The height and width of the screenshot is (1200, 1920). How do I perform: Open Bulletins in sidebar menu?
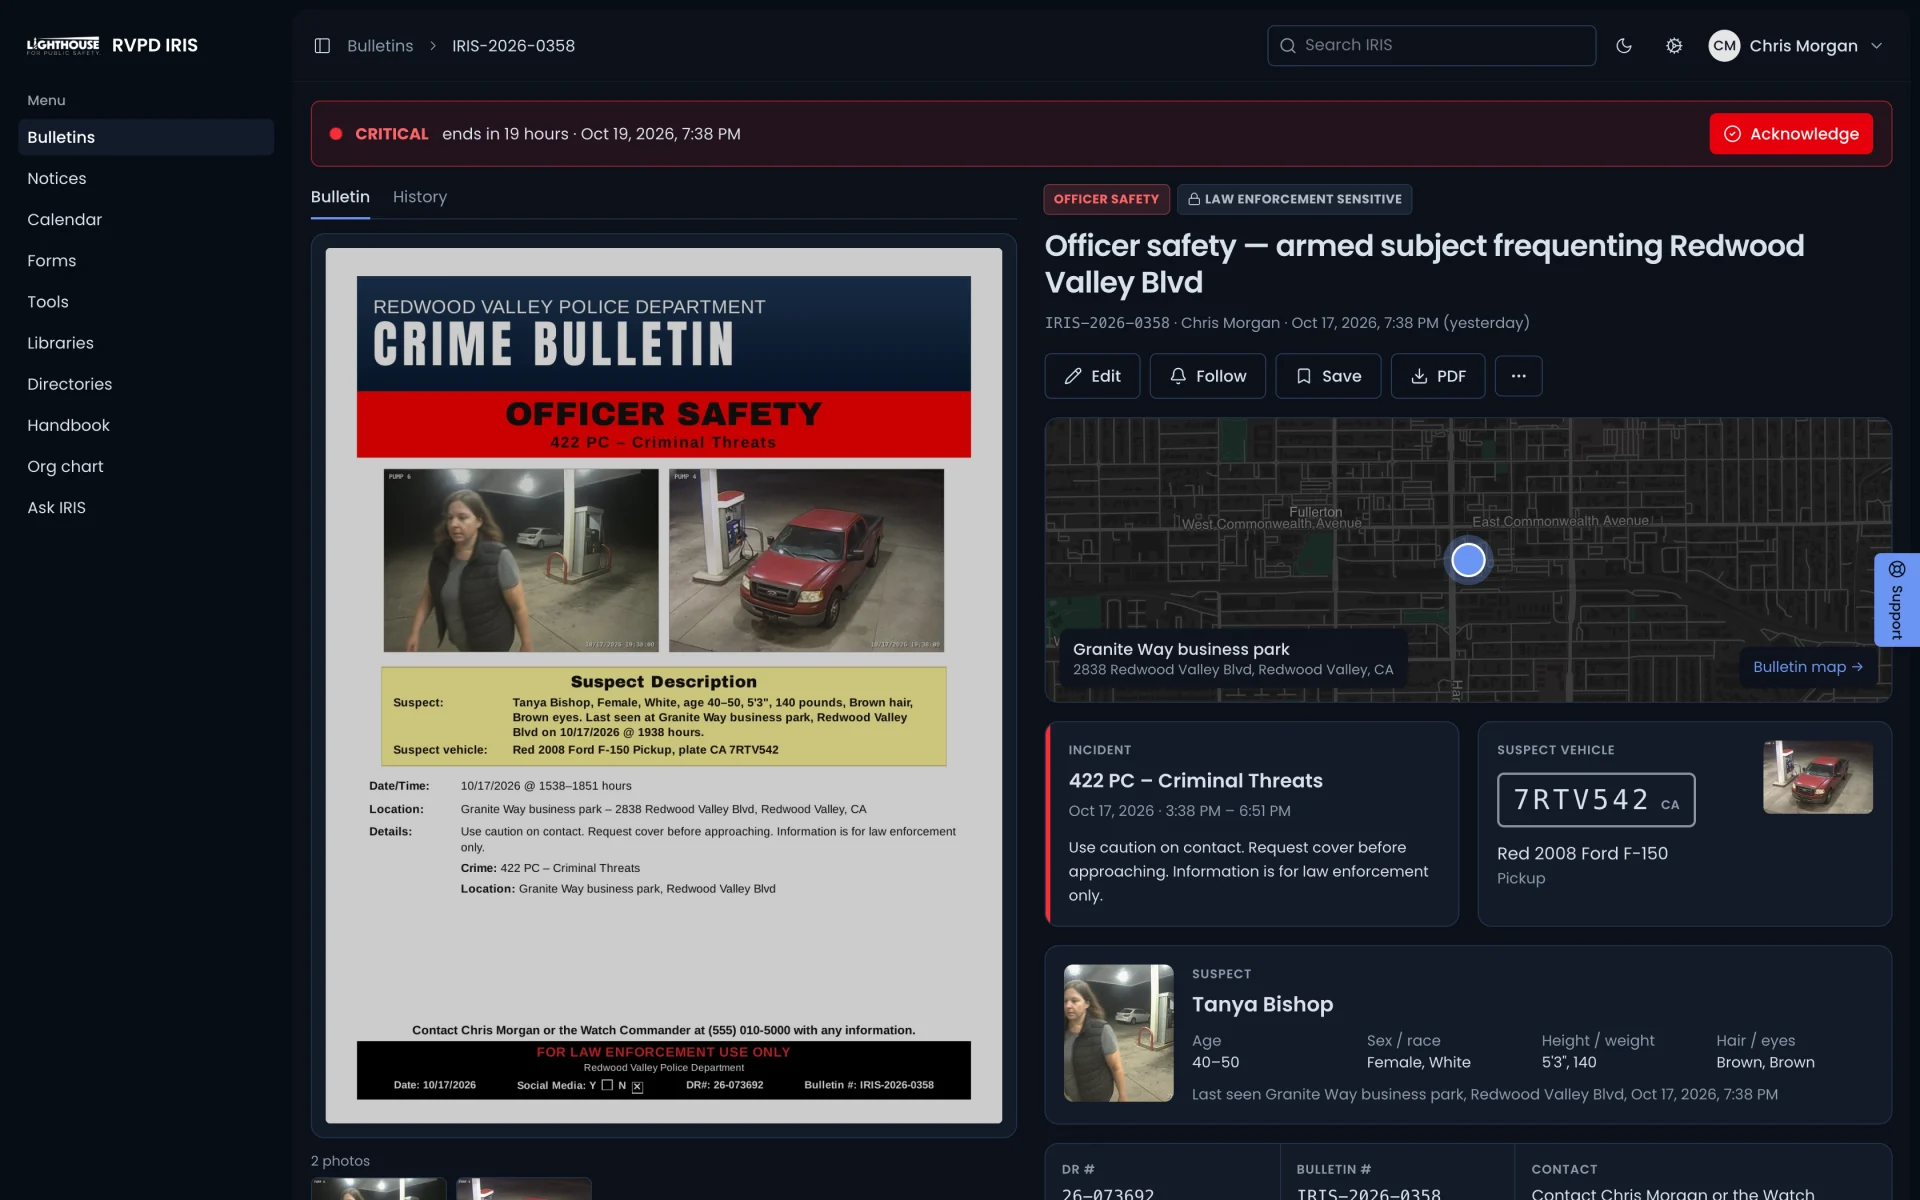146,137
